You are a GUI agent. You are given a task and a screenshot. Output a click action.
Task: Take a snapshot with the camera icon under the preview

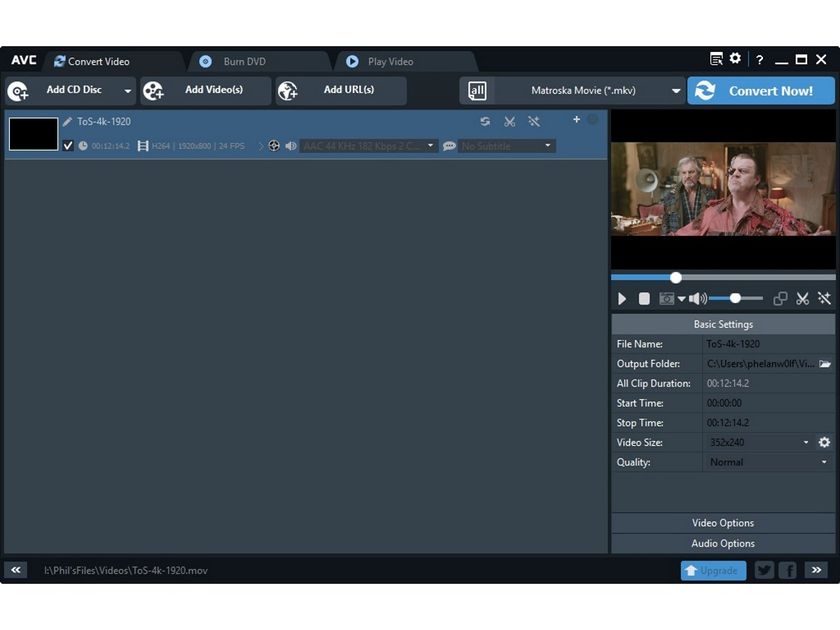tap(668, 298)
